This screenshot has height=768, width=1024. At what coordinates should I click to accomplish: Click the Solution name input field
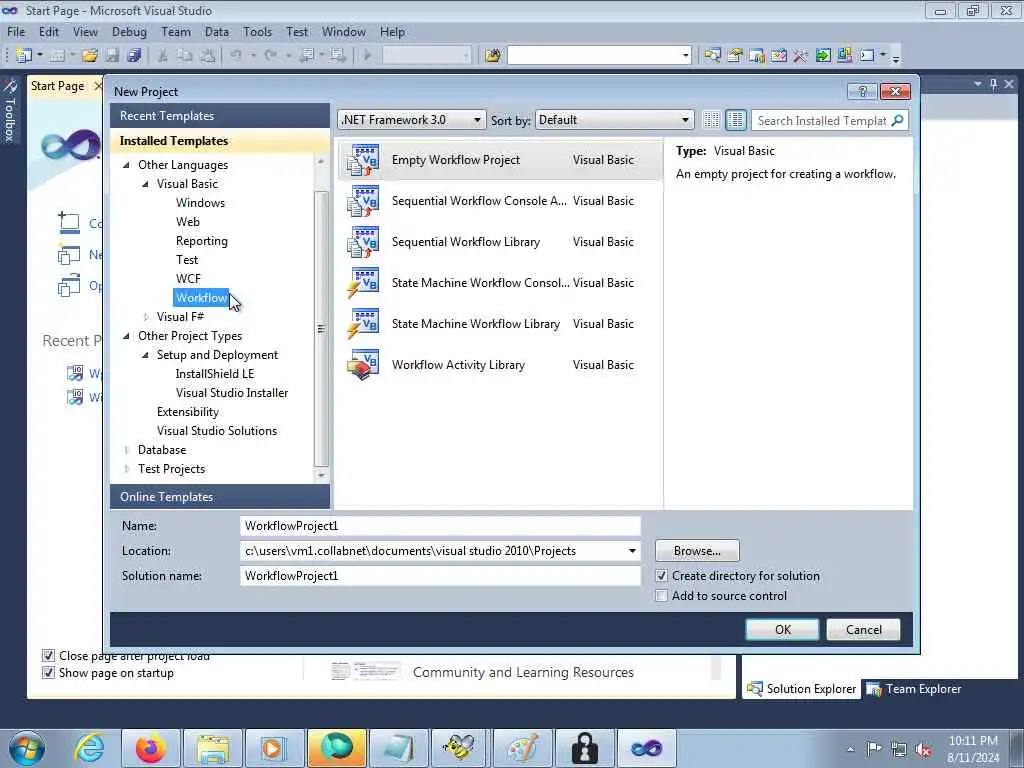(x=440, y=576)
